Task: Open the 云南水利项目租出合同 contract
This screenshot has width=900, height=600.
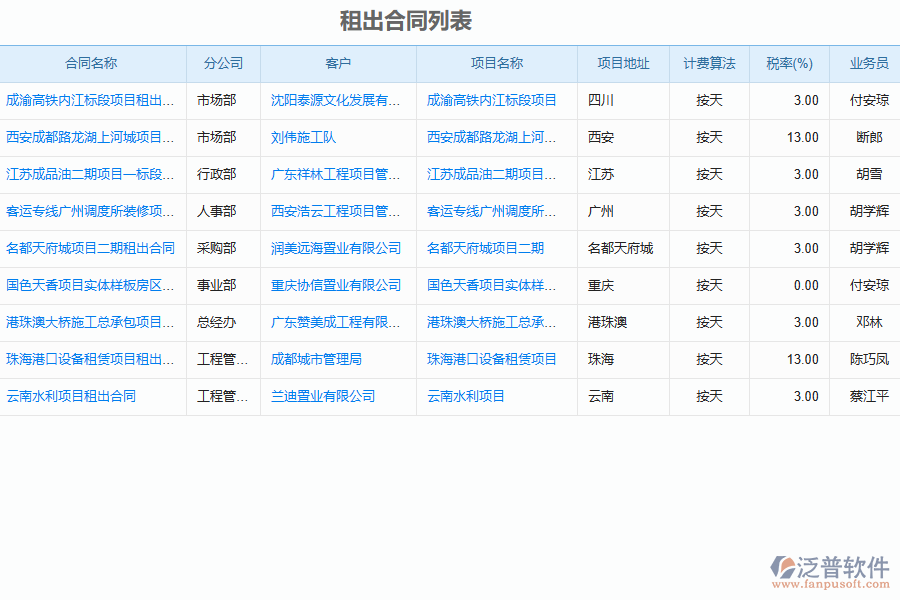Action: (71, 396)
